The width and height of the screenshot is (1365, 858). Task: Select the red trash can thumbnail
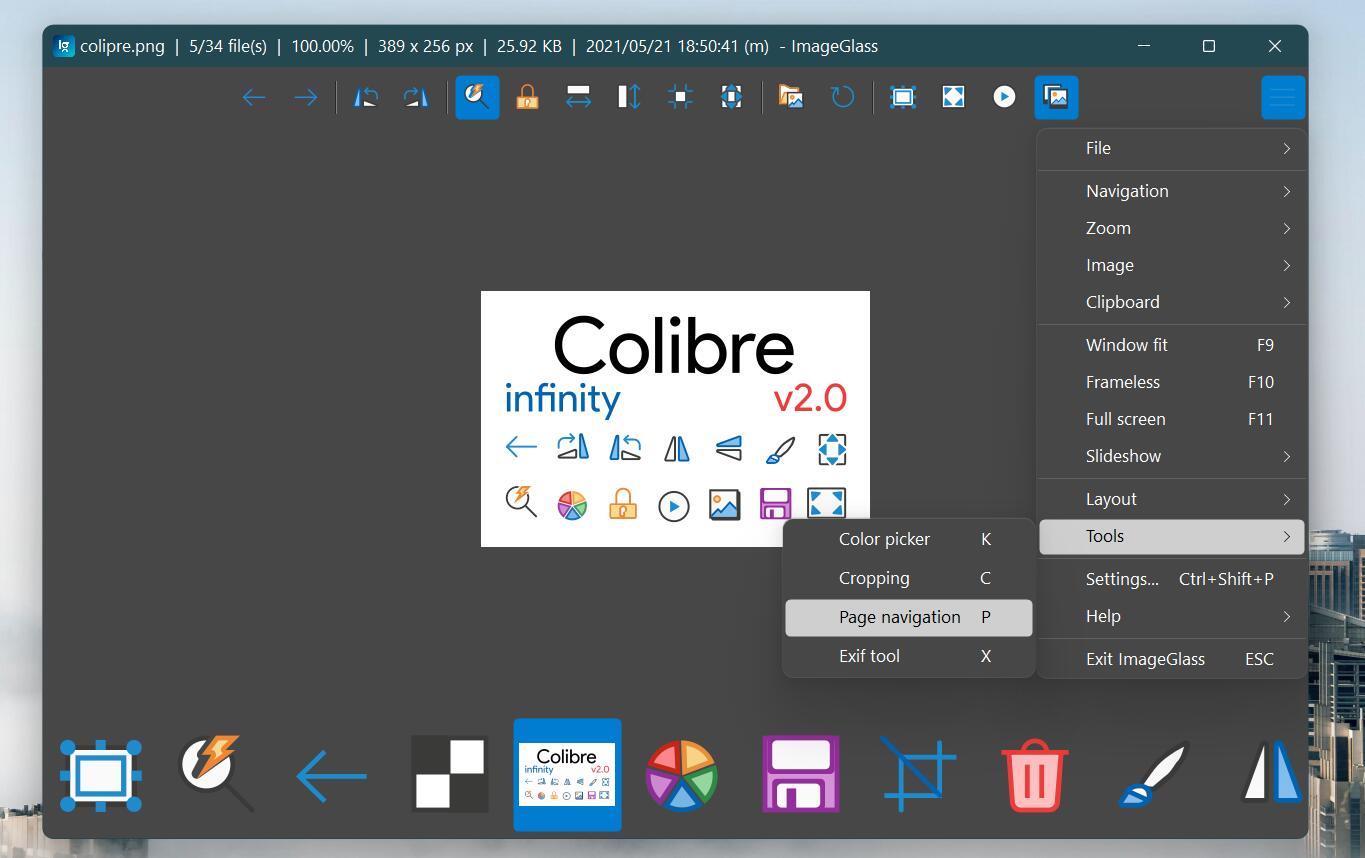(1035, 775)
